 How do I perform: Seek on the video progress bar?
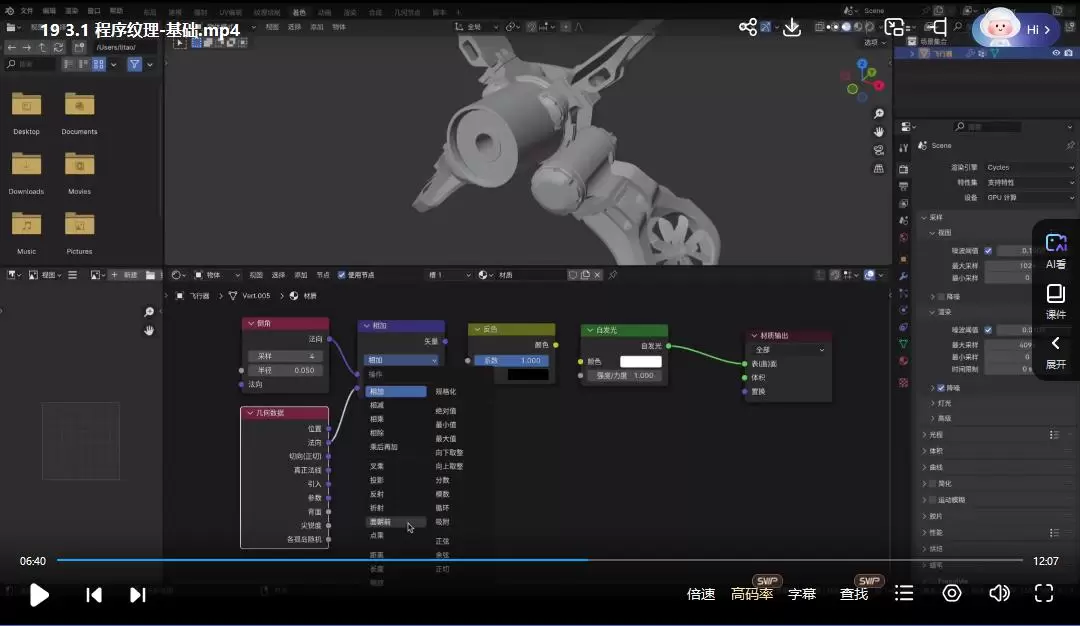tap(539, 560)
